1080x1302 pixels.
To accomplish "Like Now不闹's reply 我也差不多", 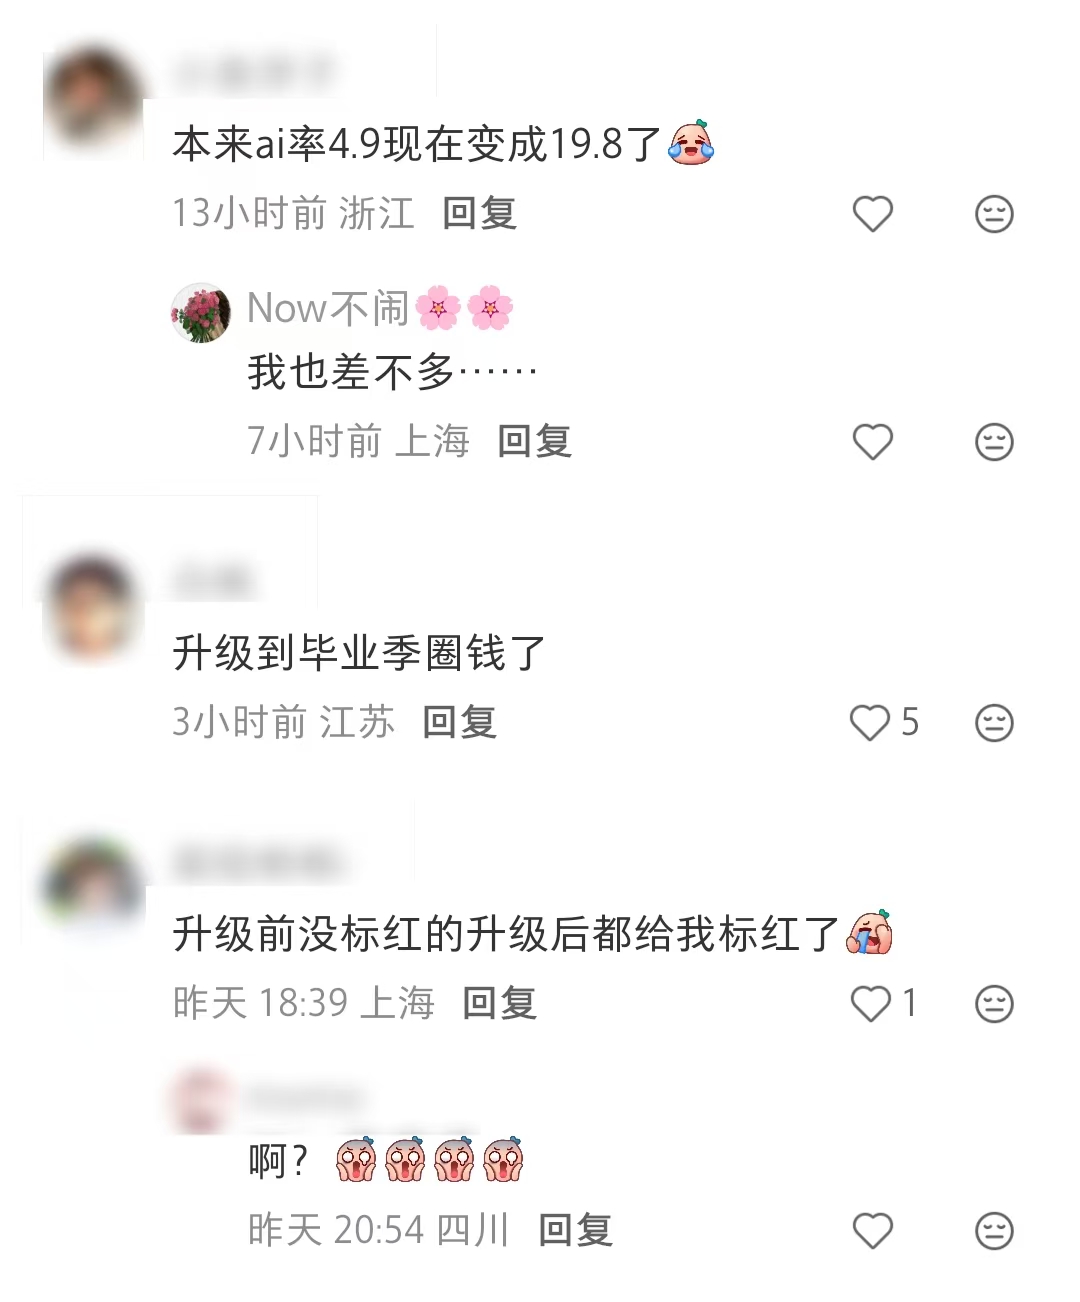I will [872, 442].
